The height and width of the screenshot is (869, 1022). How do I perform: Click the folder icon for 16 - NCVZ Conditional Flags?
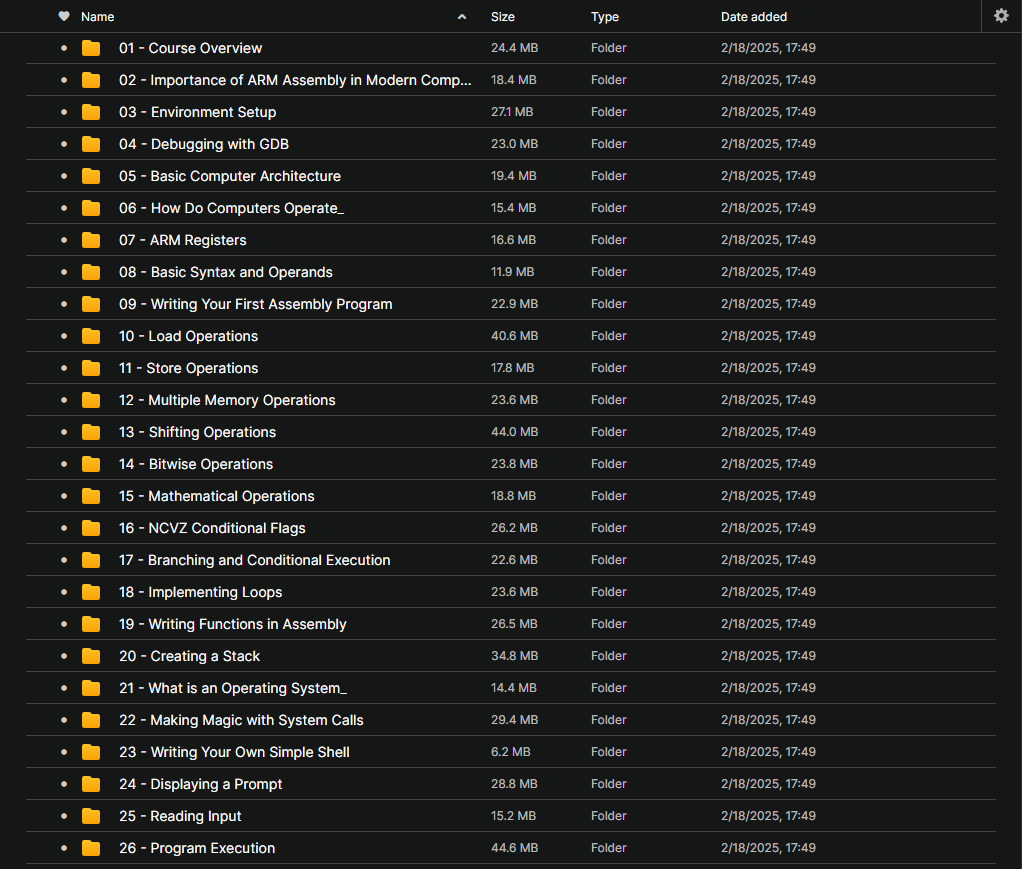click(91, 528)
